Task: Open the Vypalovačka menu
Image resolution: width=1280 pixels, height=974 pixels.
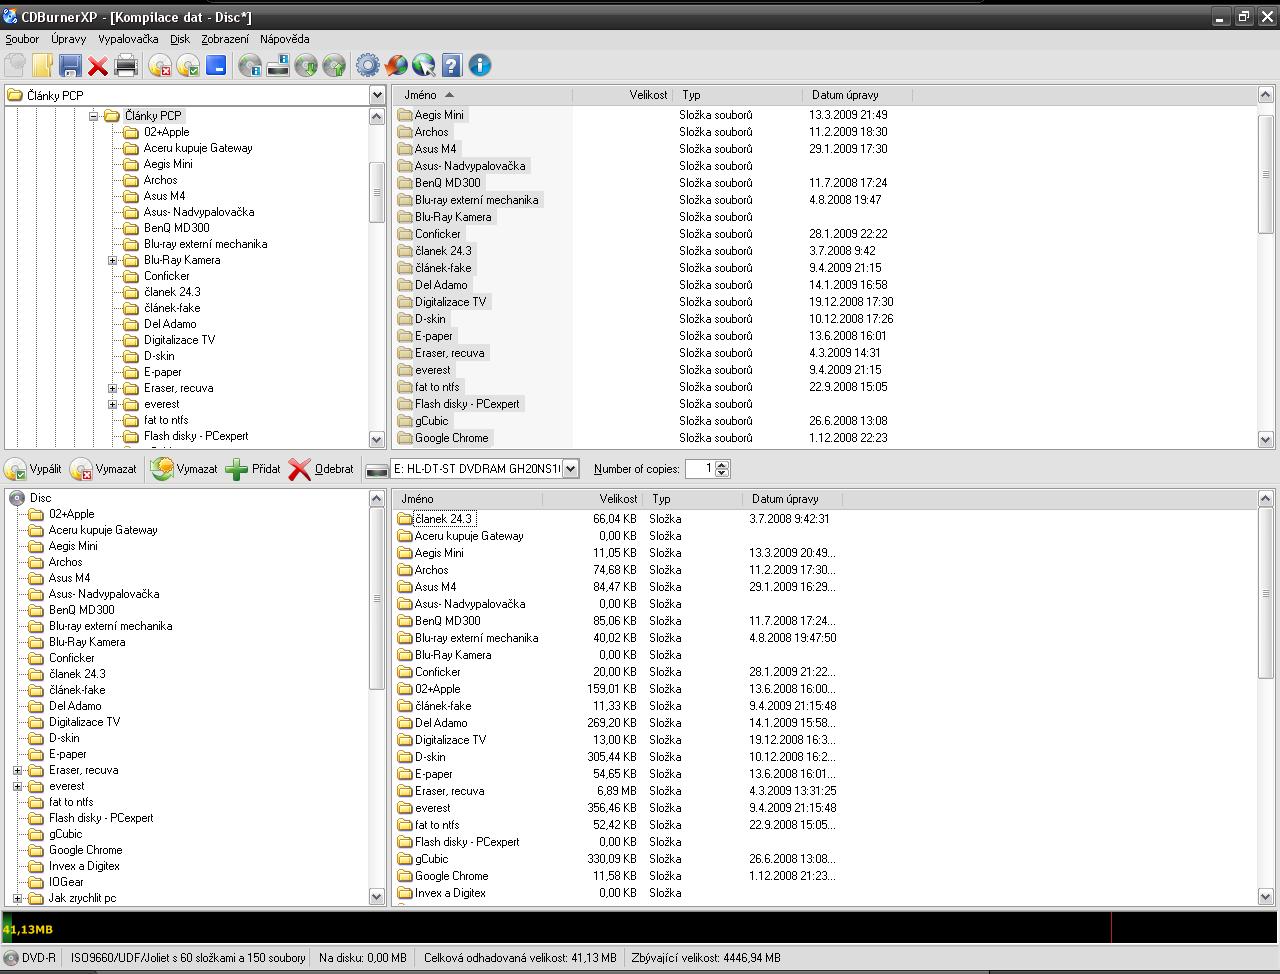Action: tap(128, 39)
